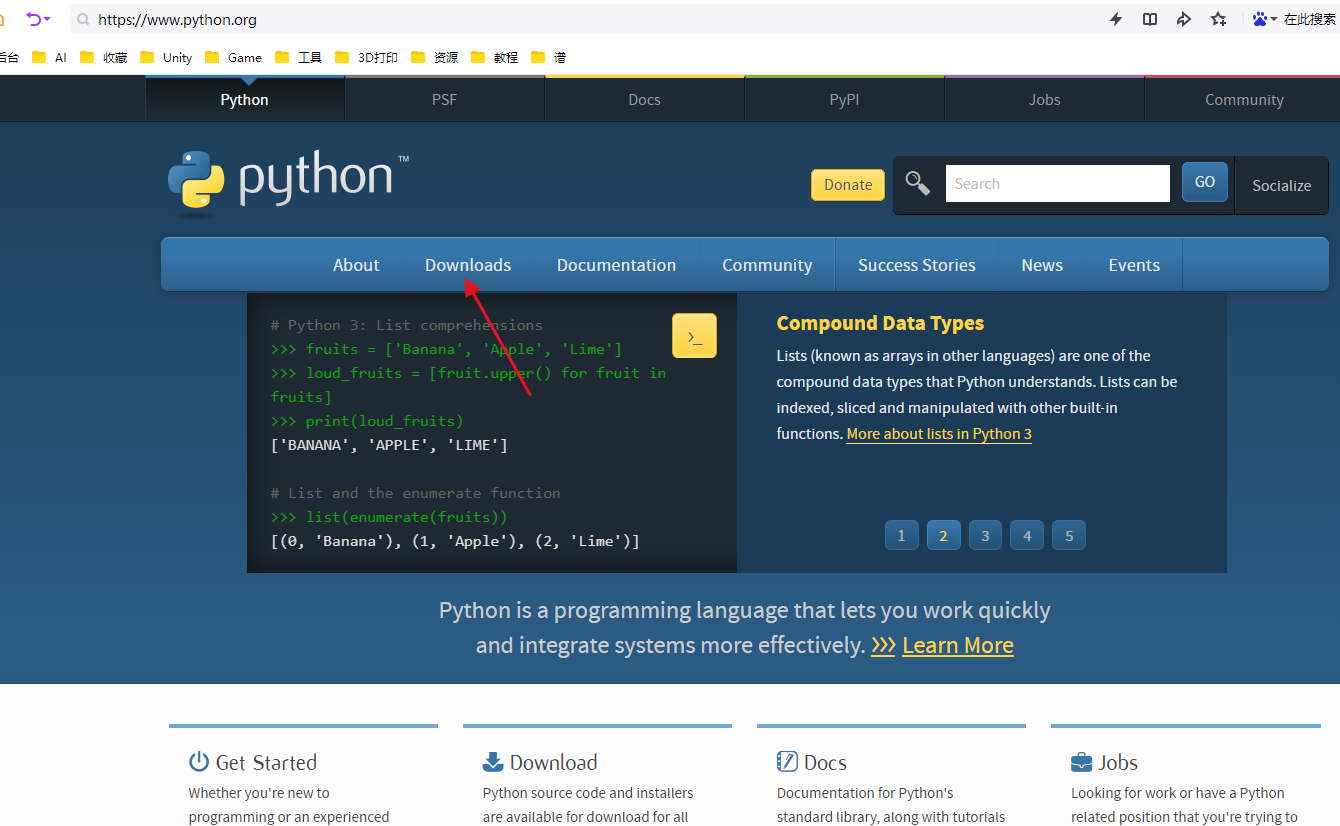Click the Jobs section heading text

(1118, 762)
